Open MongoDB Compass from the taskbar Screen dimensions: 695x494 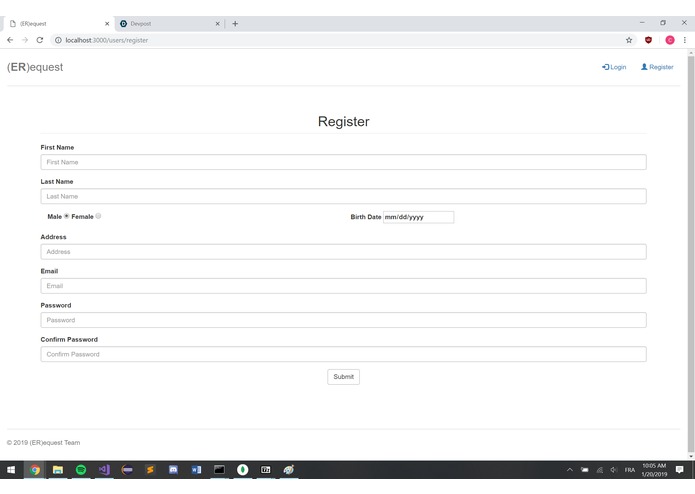click(242, 470)
